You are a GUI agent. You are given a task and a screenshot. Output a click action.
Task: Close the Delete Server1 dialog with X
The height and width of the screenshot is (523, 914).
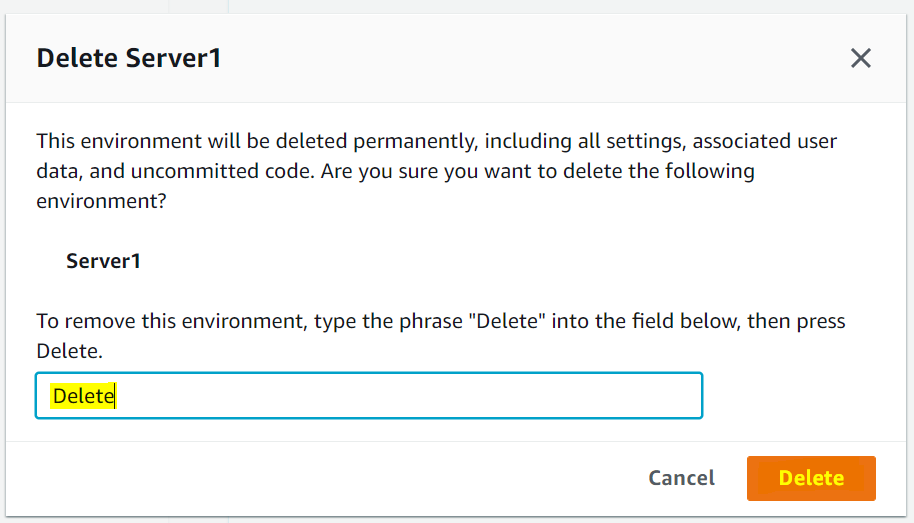click(861, 58)
